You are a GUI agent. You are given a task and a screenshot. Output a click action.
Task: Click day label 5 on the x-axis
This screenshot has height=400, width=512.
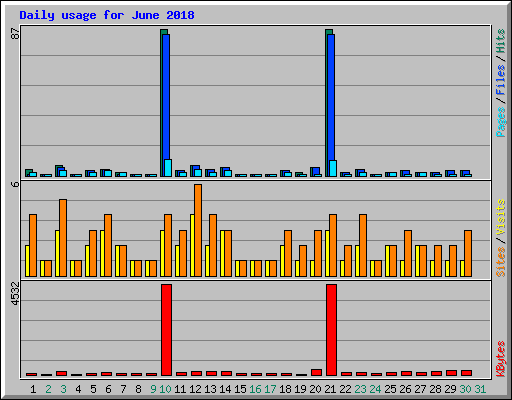click(x=93, y=389)
